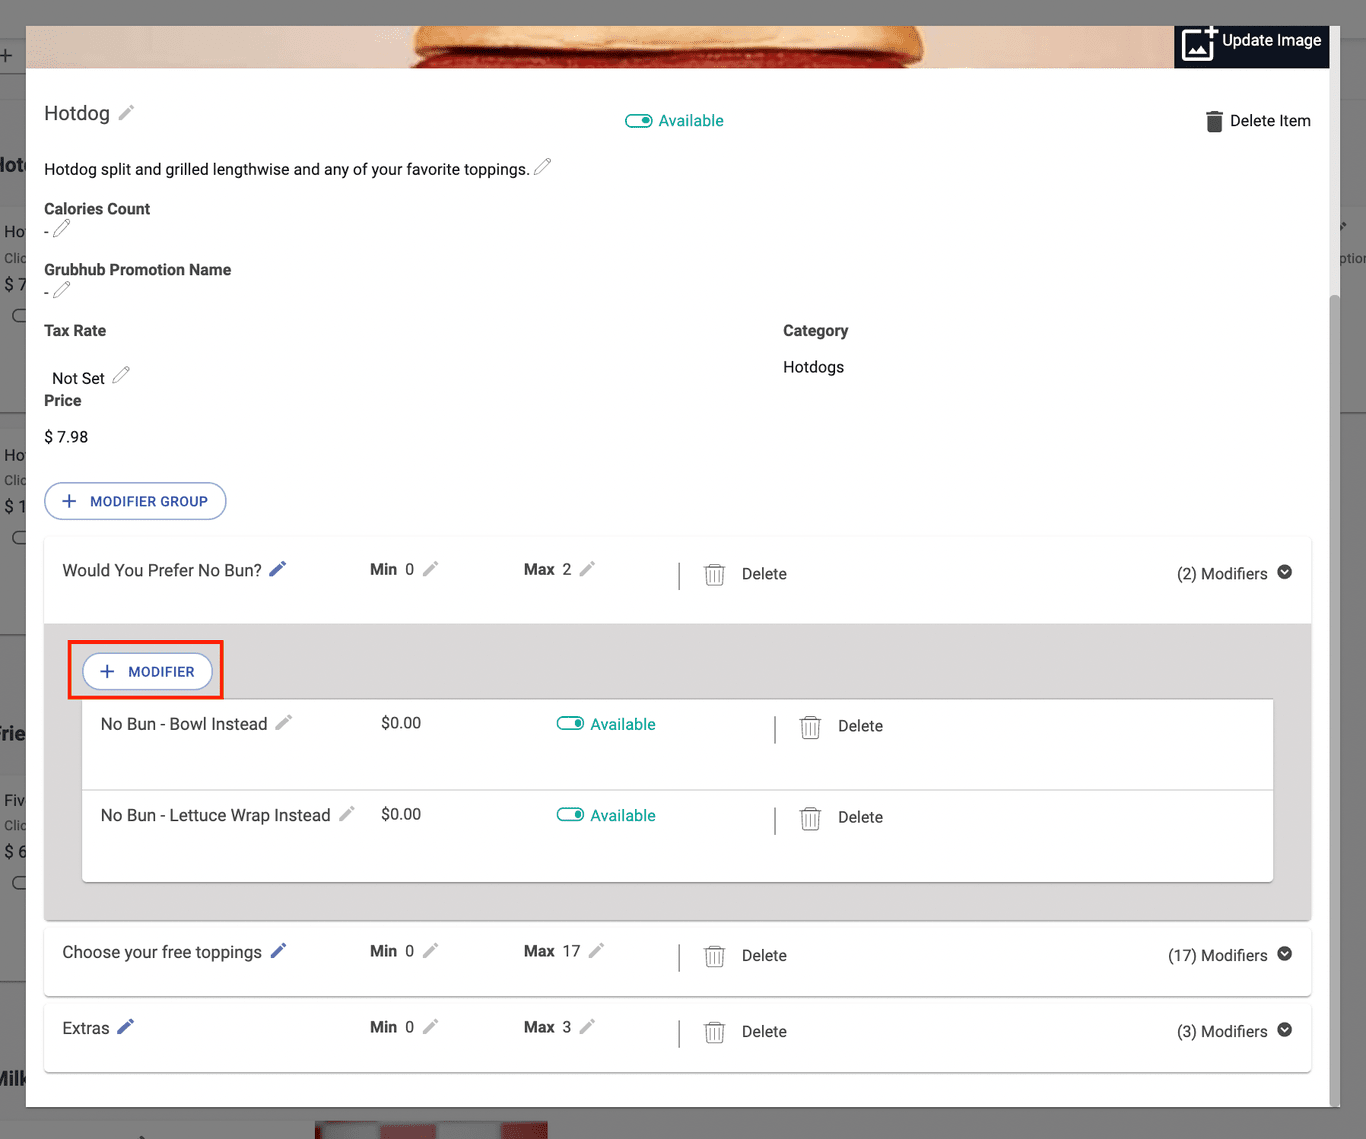Viewport: 1366px width, 1139px height.
Task: Edit the 'No Bun - Lettuce Wrap Instead' name
Action: click(x=347, y=814)
